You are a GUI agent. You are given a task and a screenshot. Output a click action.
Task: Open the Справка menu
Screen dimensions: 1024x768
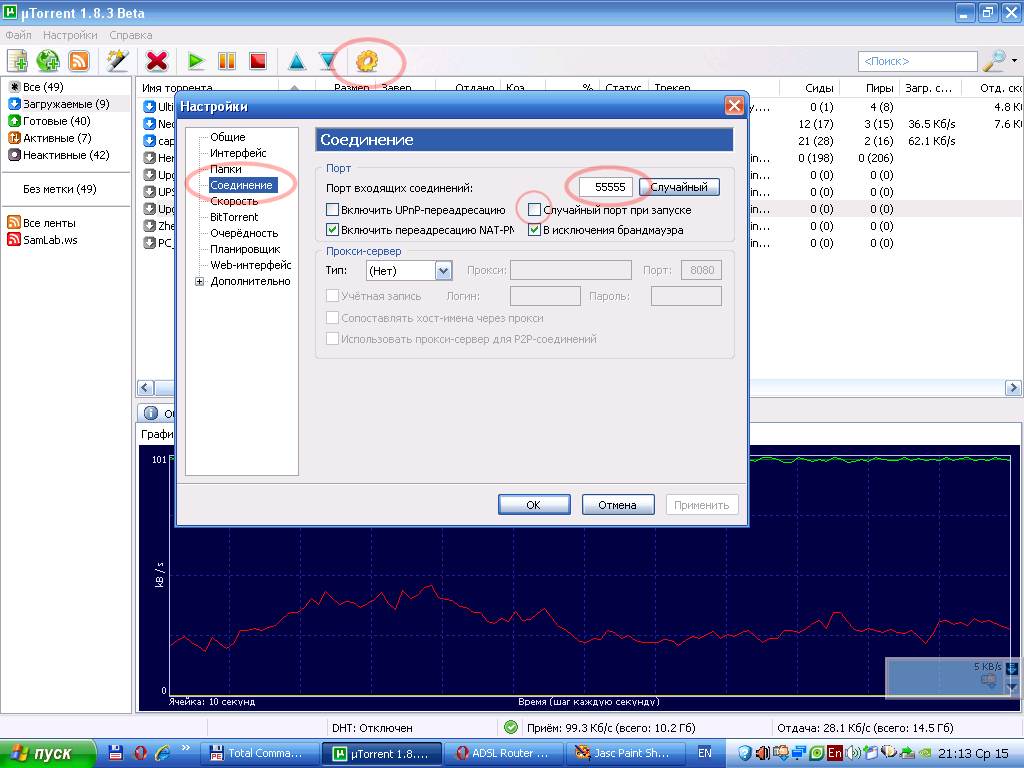(x=131, y=35)
